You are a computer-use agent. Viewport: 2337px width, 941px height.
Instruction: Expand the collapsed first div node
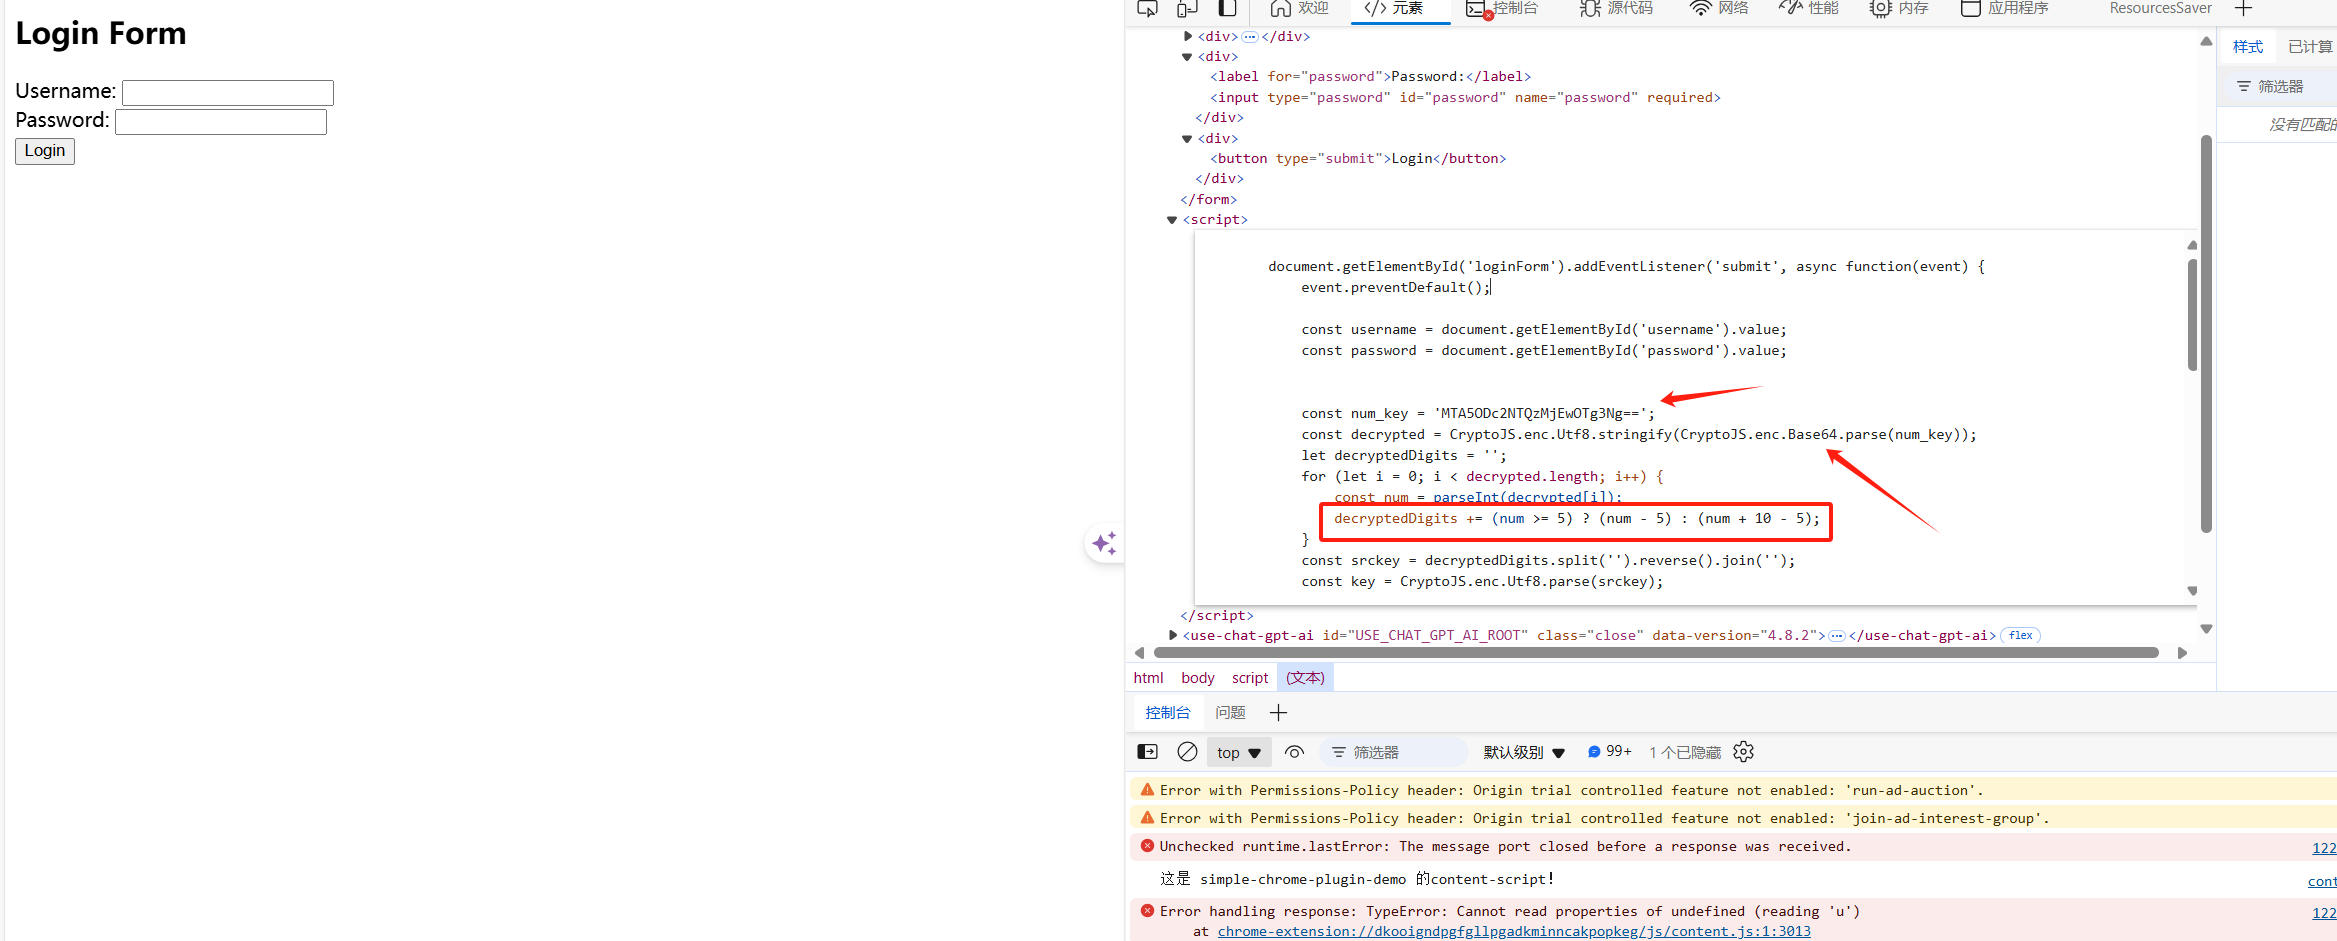(x=1187, y=36)
